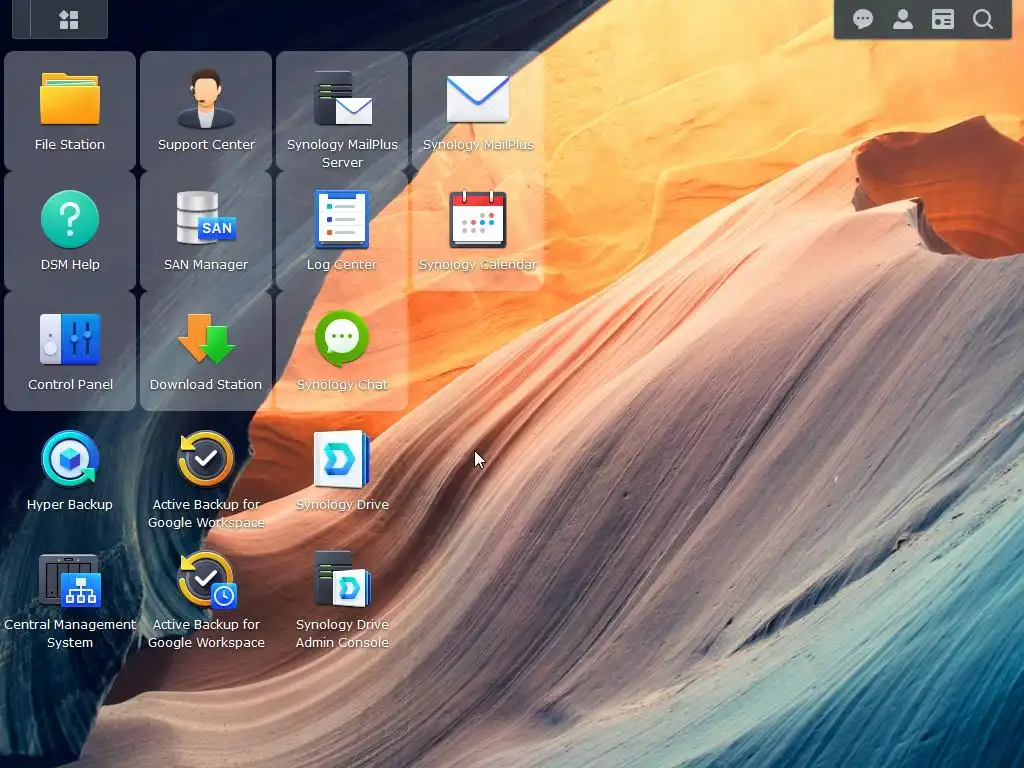Open DSM Help

(x=70, y=219)
